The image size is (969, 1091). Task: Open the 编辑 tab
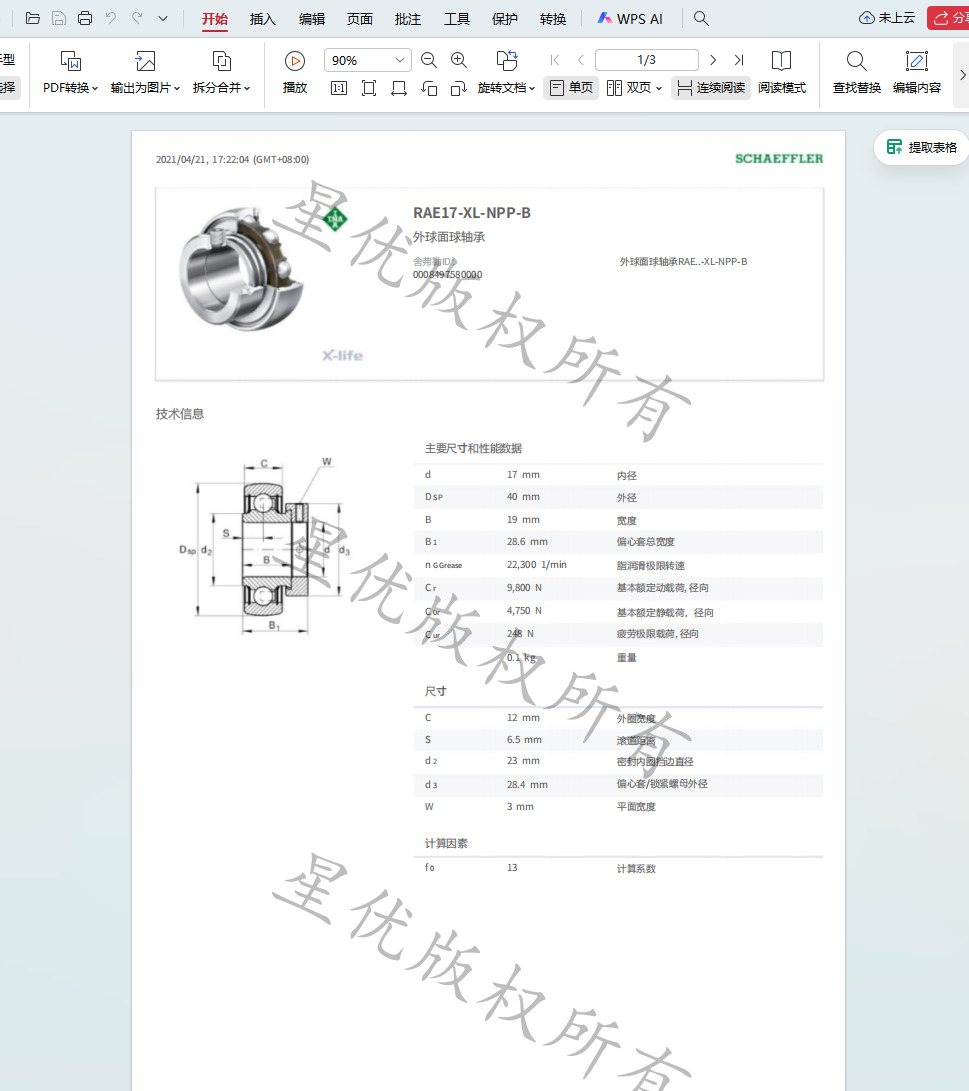click(311, 19)
